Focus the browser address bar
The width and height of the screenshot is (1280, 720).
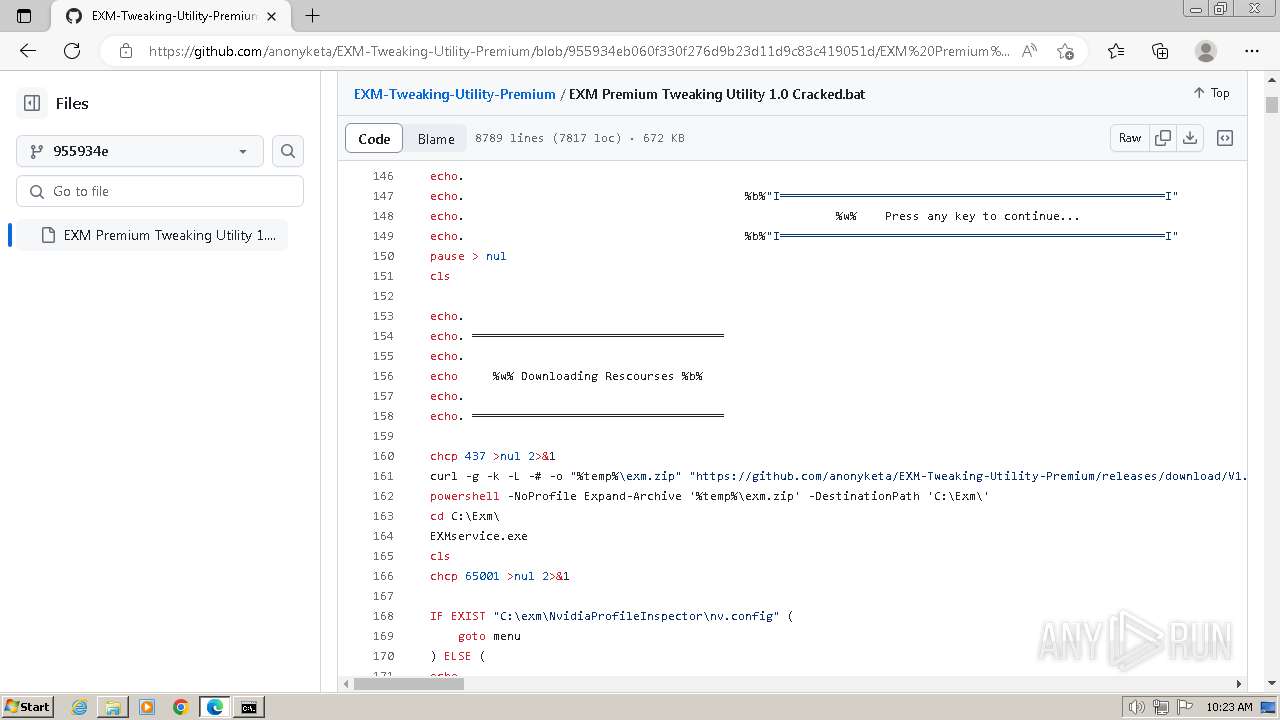578,51
